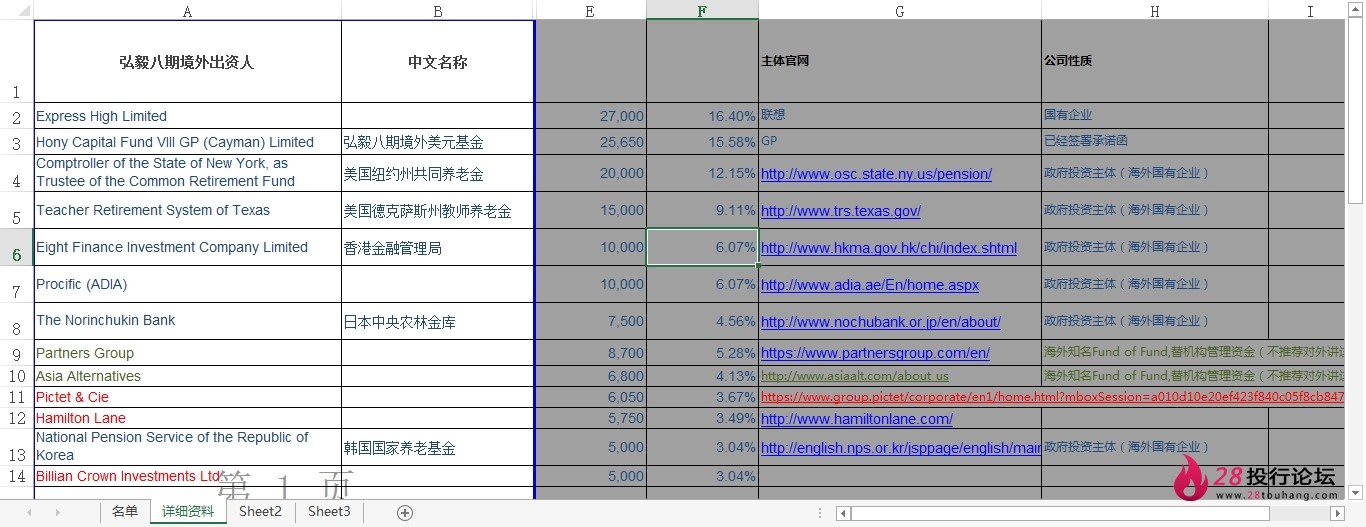The image size is (1366, 527).
Task: Open the hamiltonlane.com link
Action: click(857, 419)
